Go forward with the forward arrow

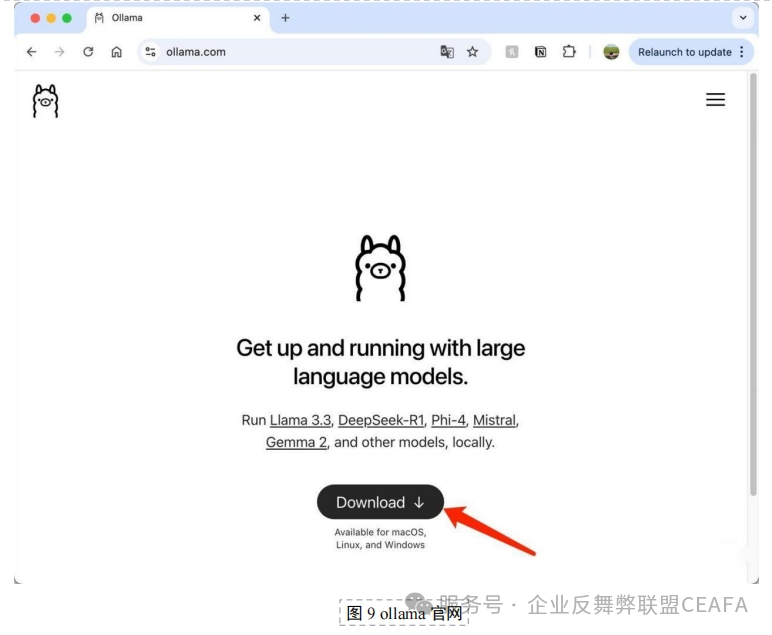click(x=60, y=52)
